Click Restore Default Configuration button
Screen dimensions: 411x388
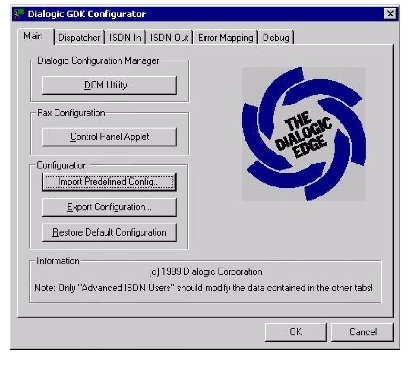tap(109, 232)
